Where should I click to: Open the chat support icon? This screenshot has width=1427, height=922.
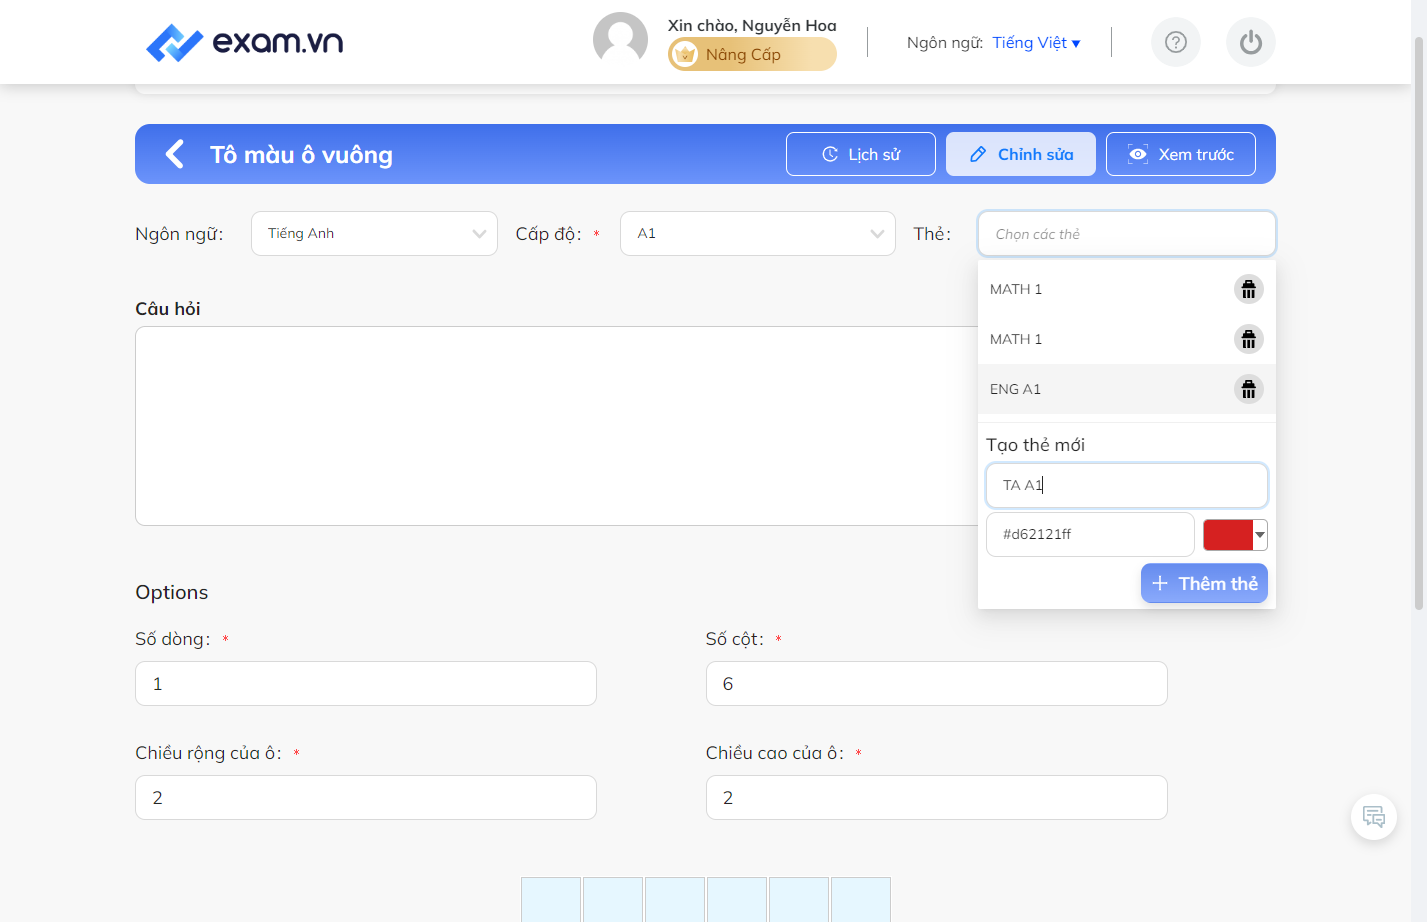(1374, 817)
